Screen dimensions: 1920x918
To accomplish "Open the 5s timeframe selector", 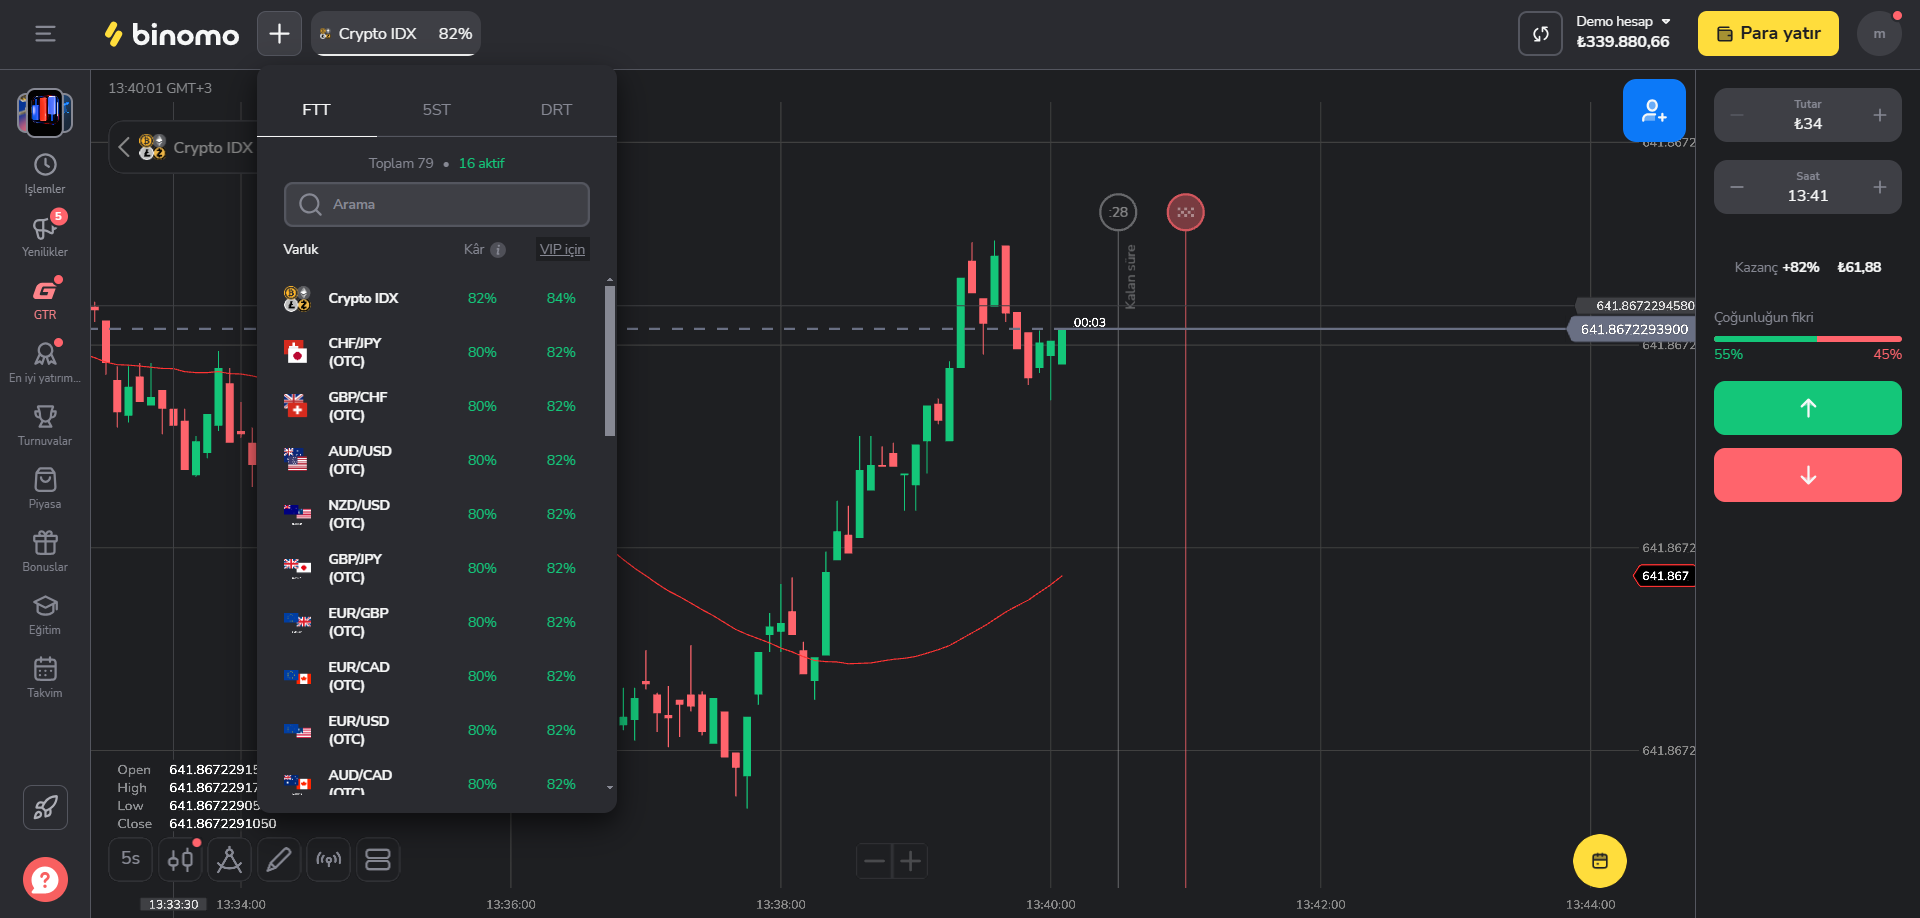I will [x=130, y=859].
